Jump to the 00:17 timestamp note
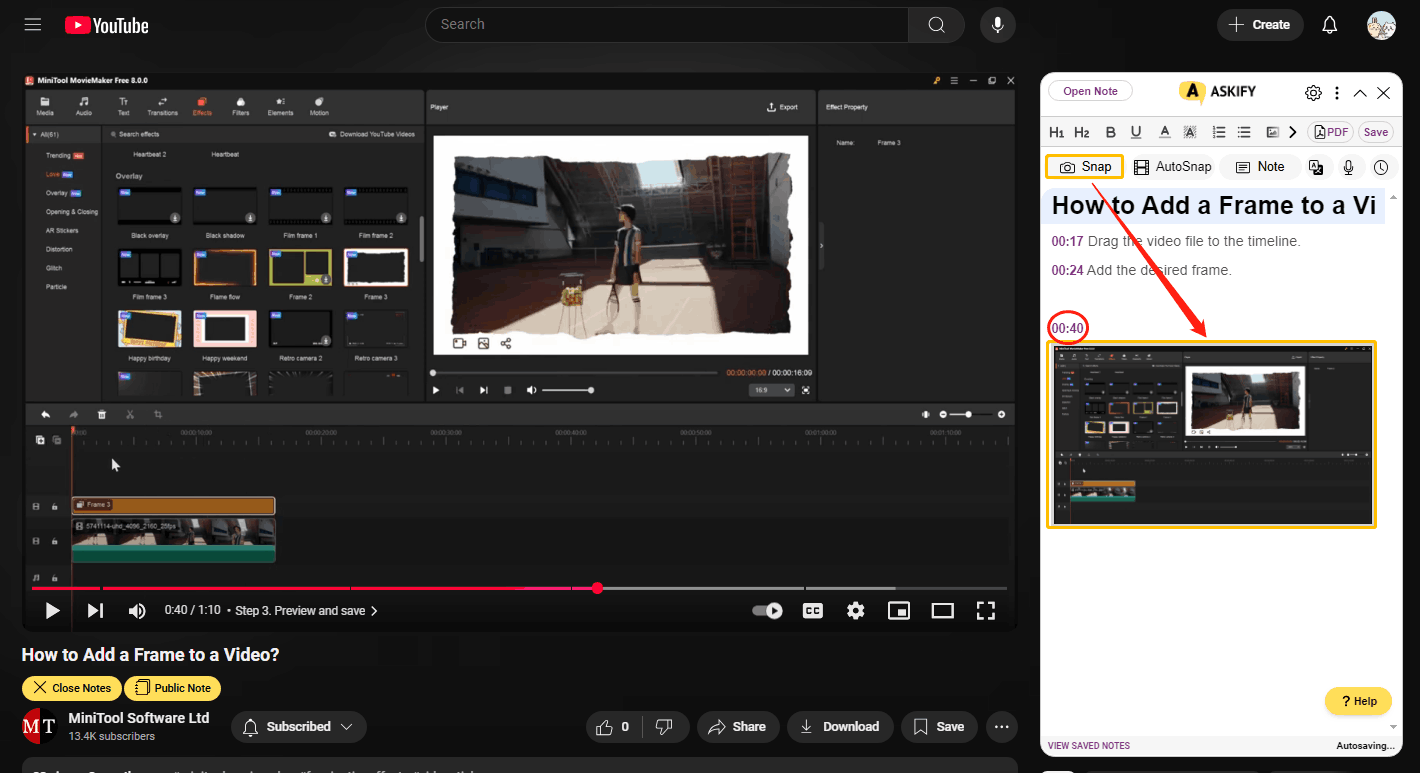 [1067, 241]
